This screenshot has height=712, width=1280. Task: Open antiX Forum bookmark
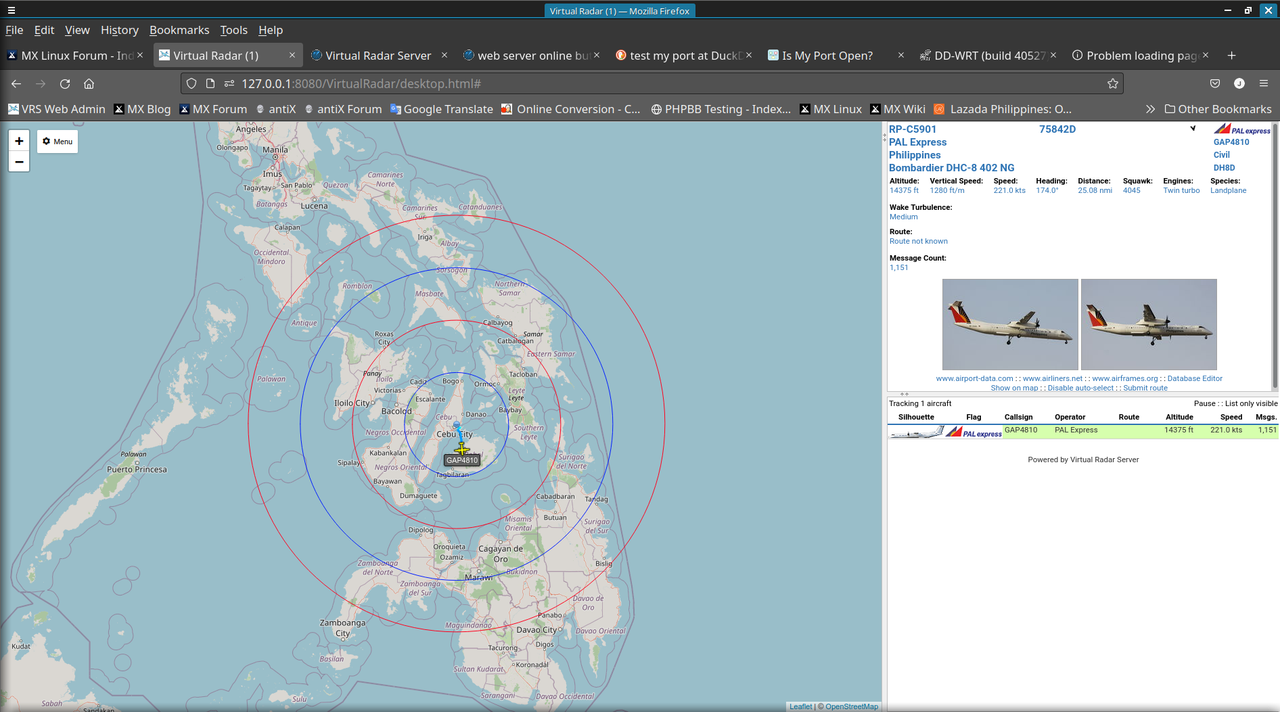343,109
